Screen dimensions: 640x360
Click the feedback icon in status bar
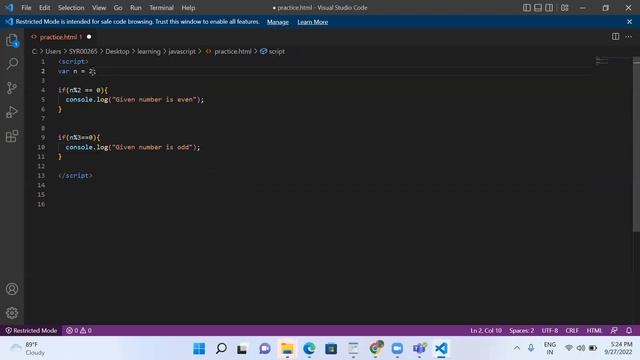pyautogui.click(x=614, y=330)
